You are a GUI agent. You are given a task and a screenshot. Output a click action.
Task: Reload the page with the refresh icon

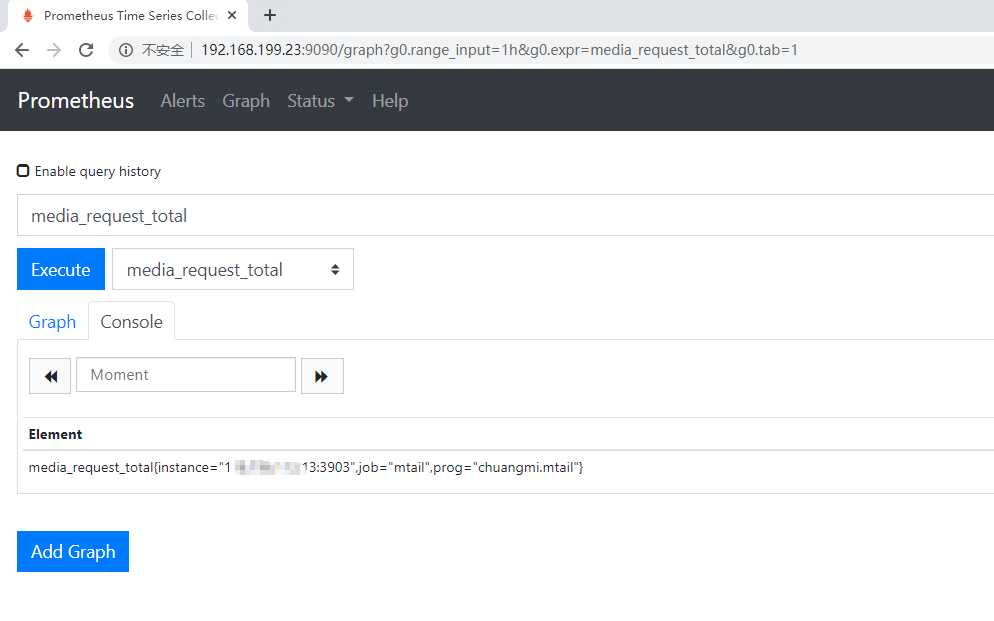pos(86,50)
